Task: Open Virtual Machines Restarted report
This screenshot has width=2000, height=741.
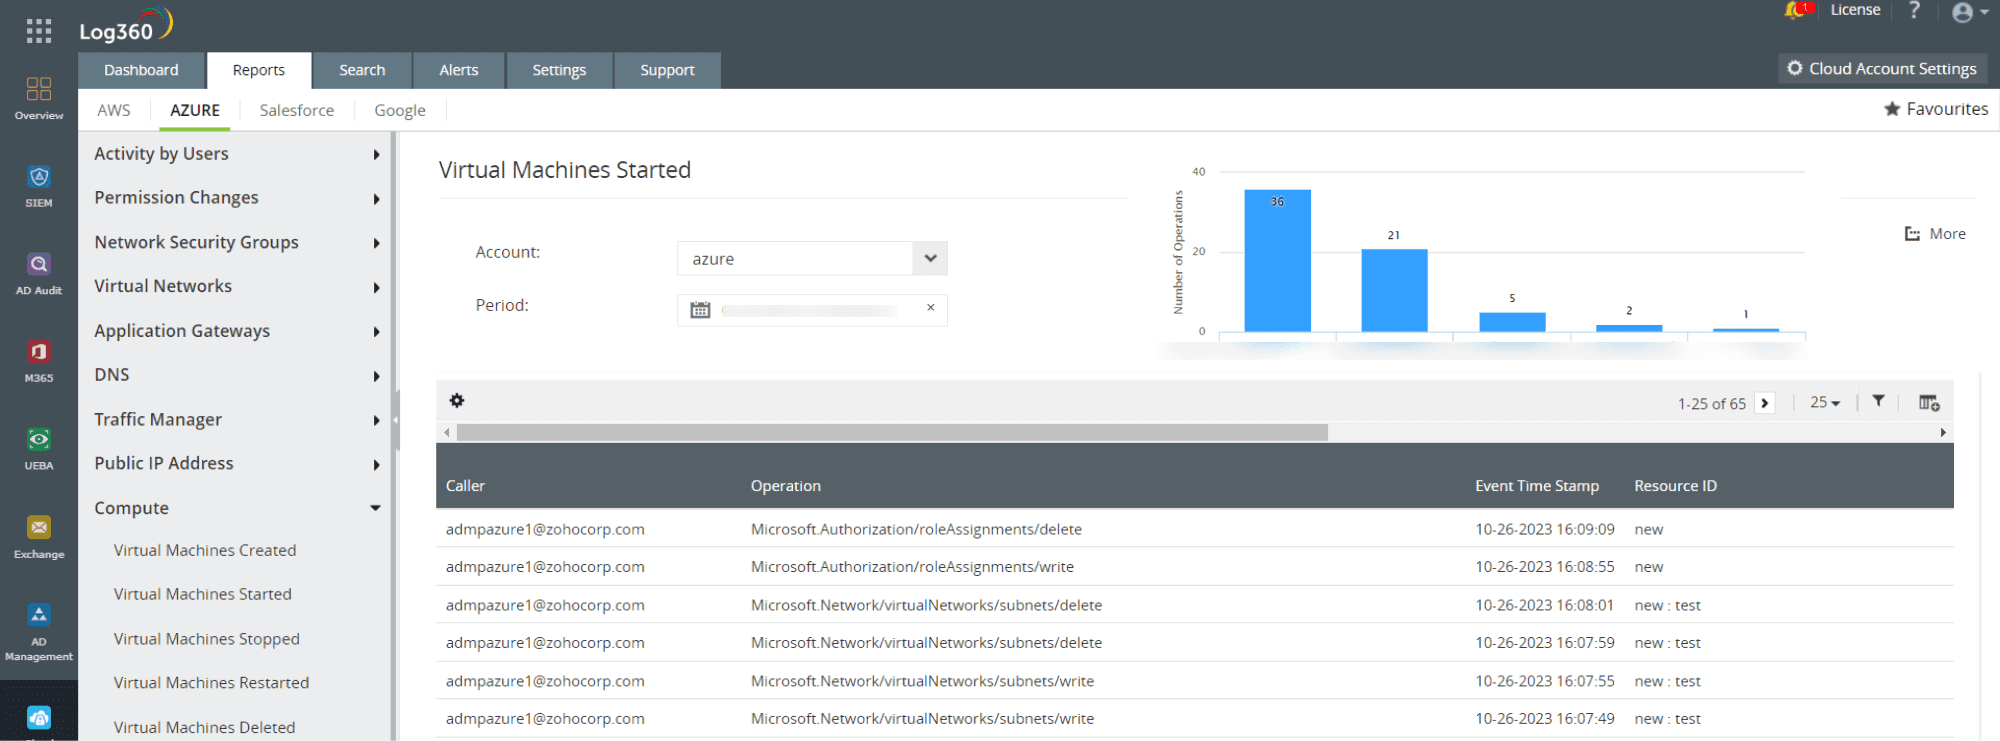Action: 211,683
